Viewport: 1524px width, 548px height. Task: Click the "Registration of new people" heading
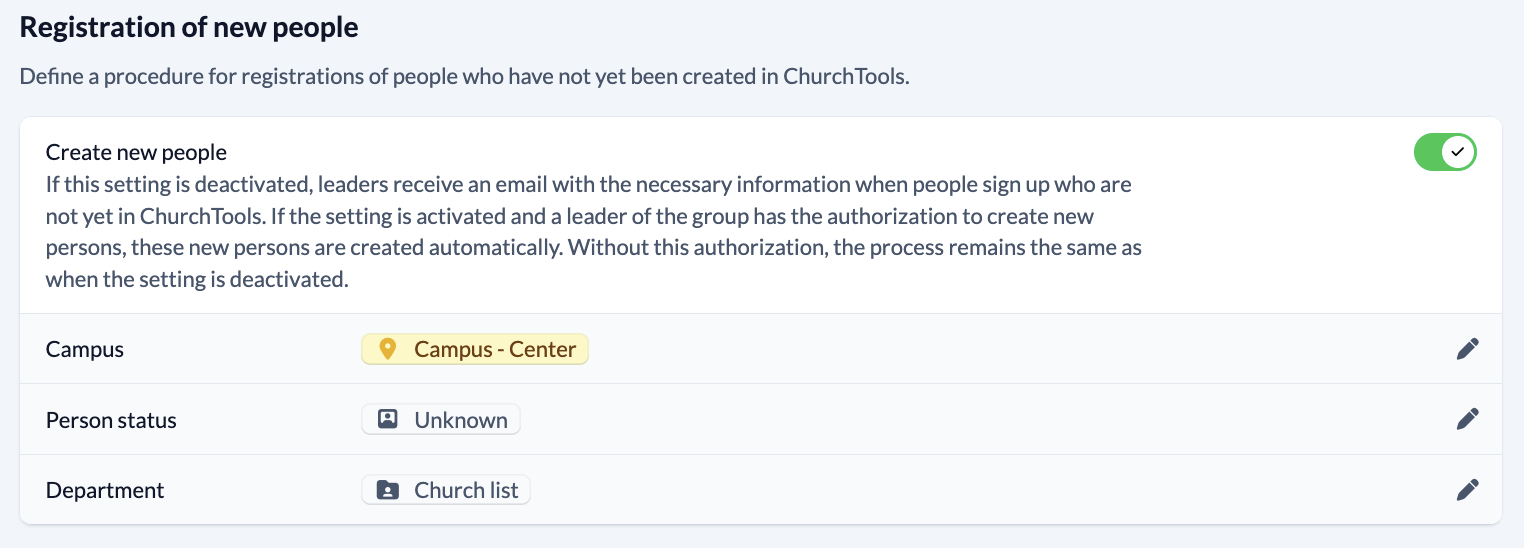(x=189, y=27)
